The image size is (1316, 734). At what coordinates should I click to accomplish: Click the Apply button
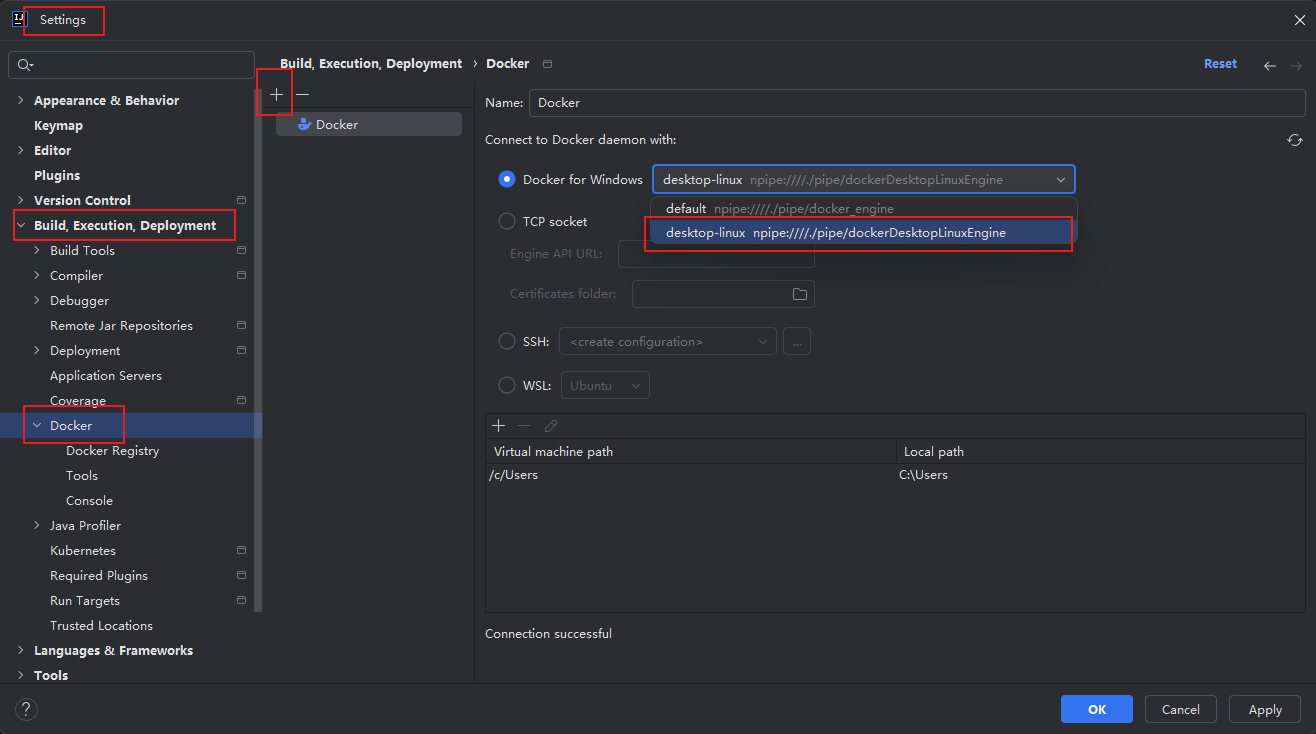point(1265,709)
